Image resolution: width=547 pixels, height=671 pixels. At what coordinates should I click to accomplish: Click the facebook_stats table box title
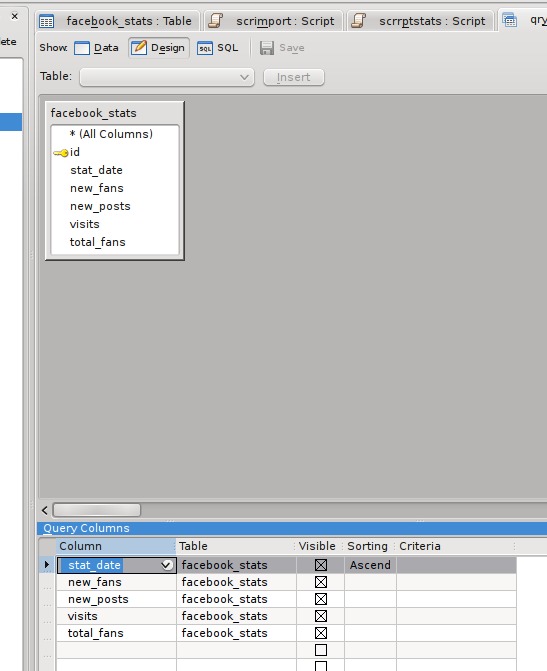point(93,113)
